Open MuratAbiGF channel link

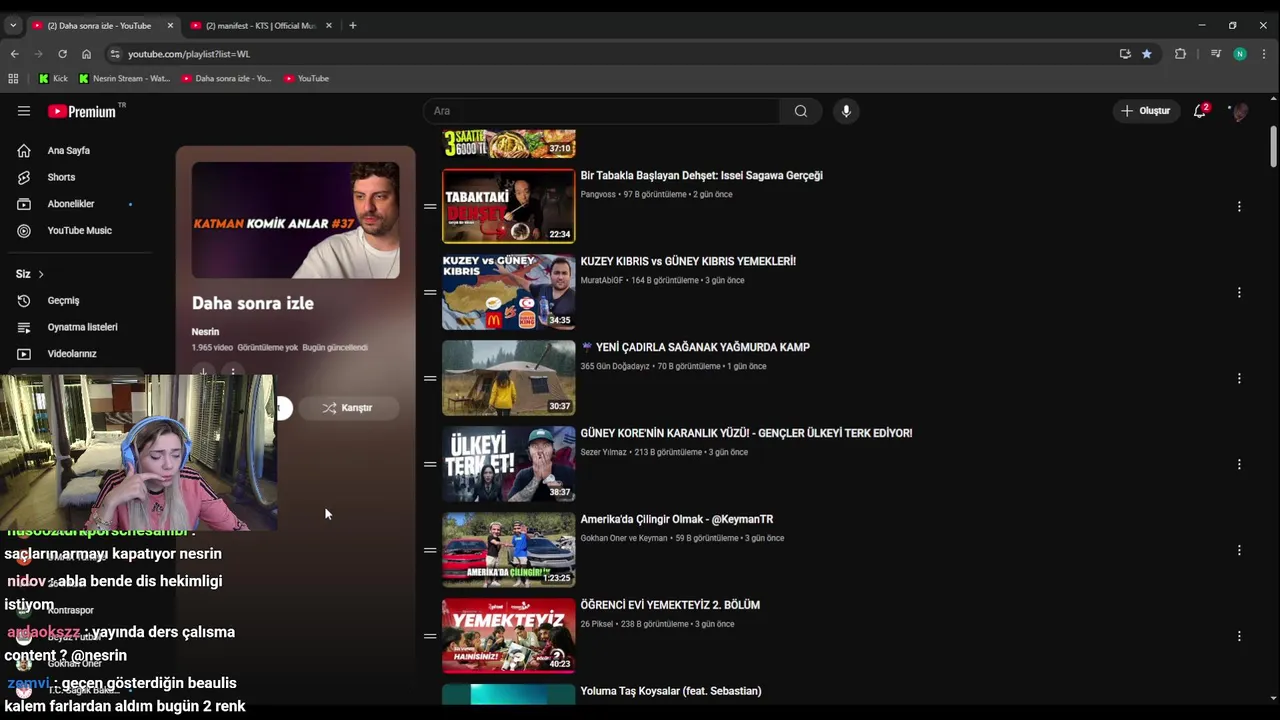click(602, 281)
